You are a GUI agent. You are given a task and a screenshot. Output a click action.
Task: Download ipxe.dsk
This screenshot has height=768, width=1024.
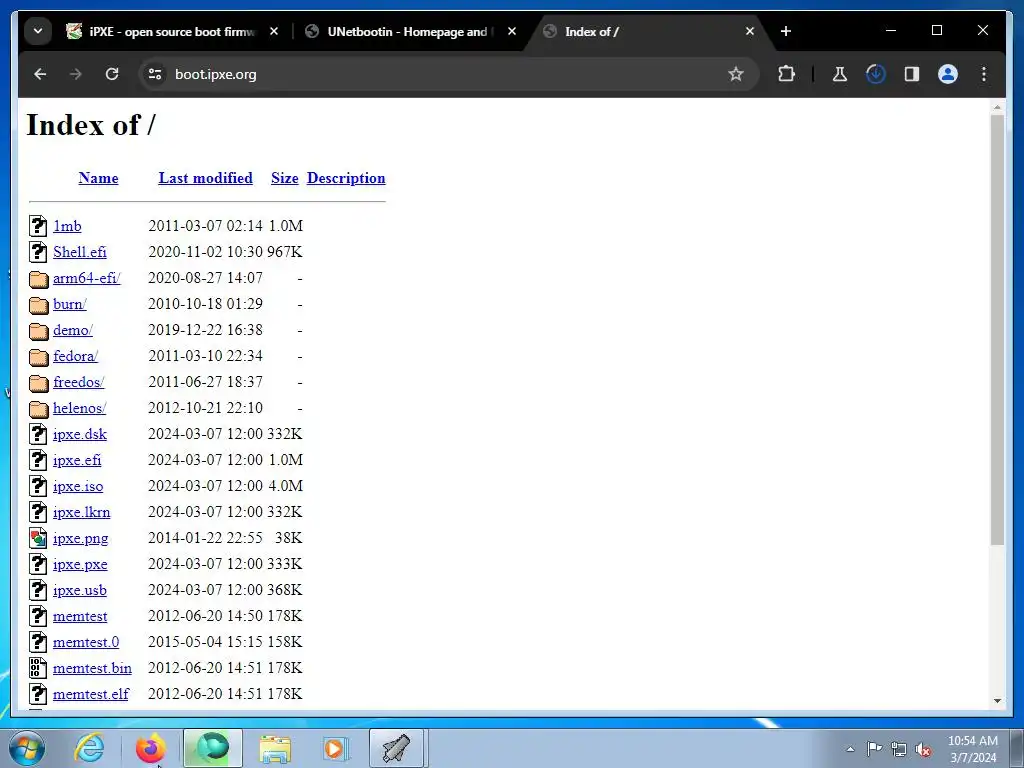tap(80, 434)
